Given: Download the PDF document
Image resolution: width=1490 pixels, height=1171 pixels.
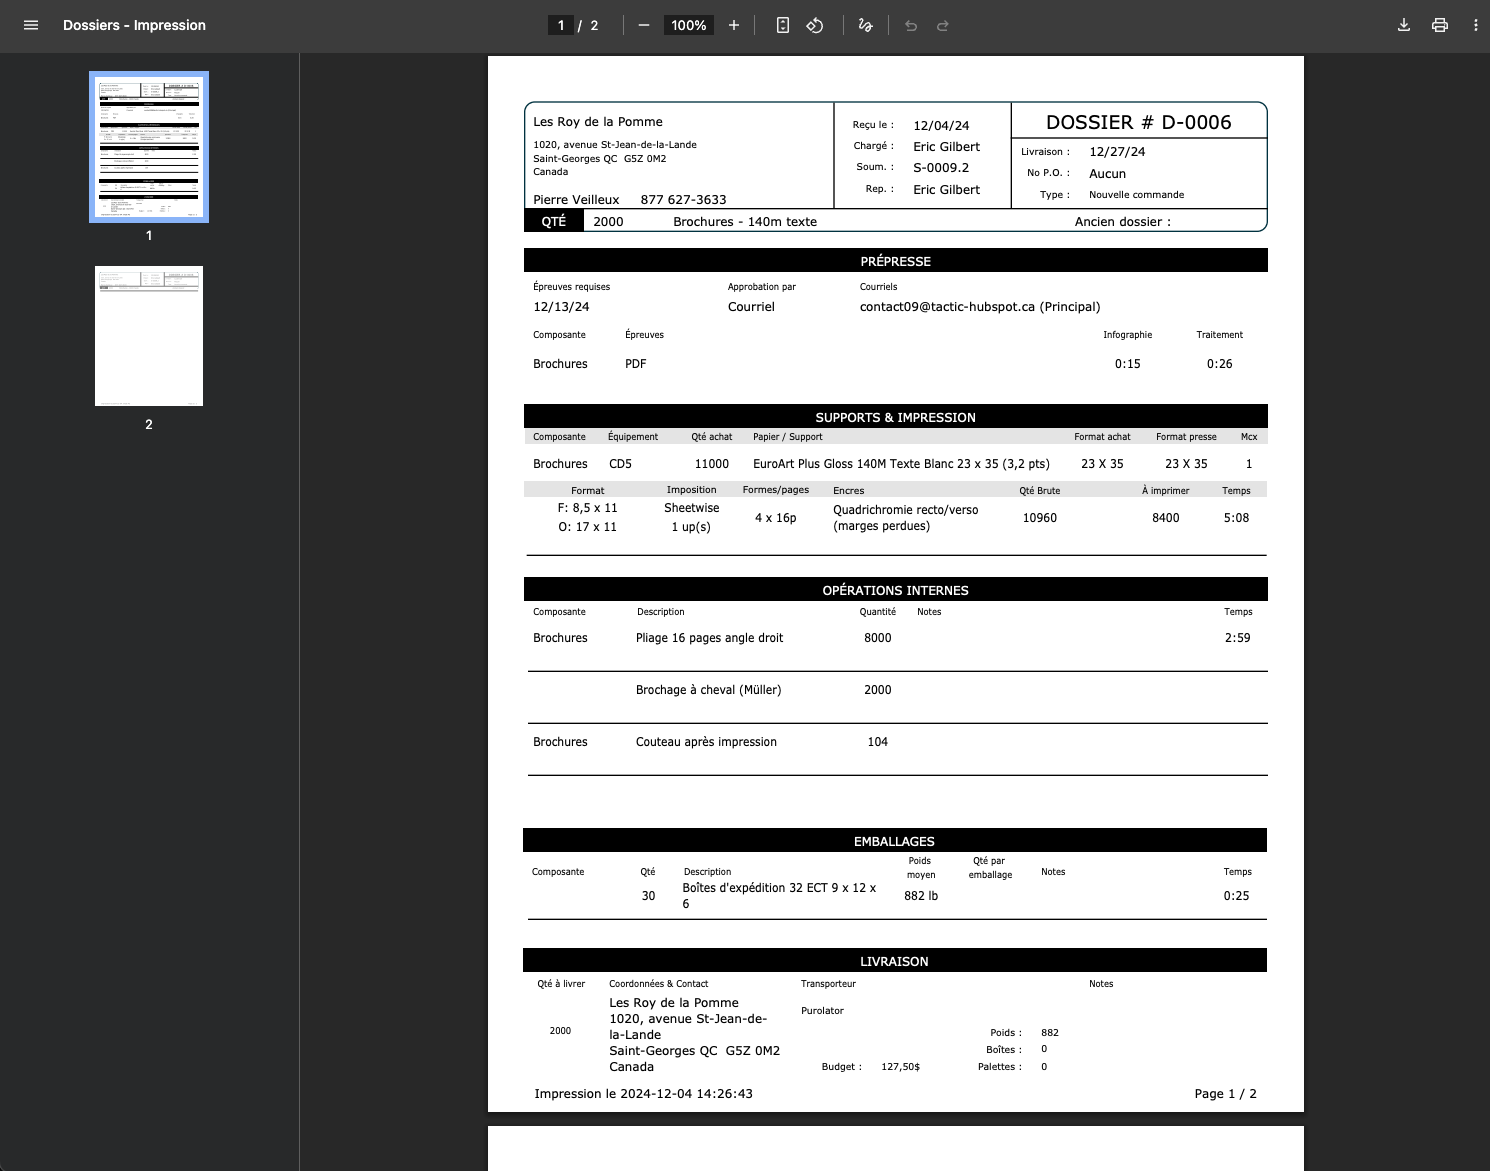Looking at the screenshot, I should point(1404,25).
